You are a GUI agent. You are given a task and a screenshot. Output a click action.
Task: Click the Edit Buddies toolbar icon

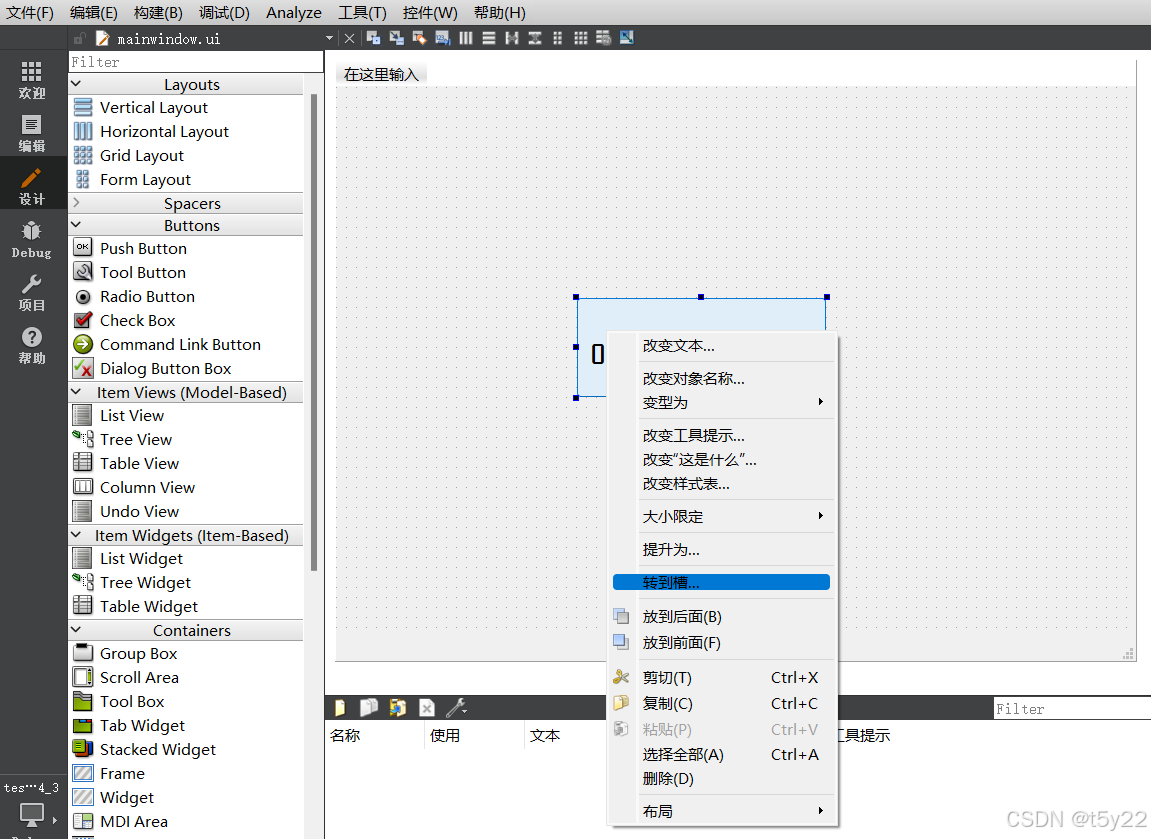[x=419, y=38]
